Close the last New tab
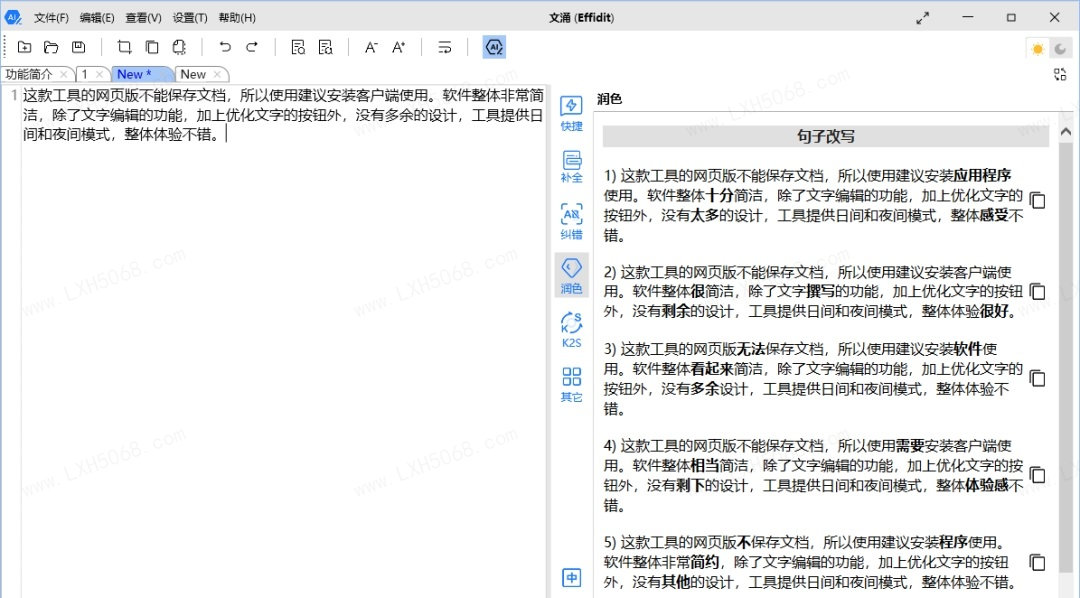1080x598 pixels. point(217,74)
